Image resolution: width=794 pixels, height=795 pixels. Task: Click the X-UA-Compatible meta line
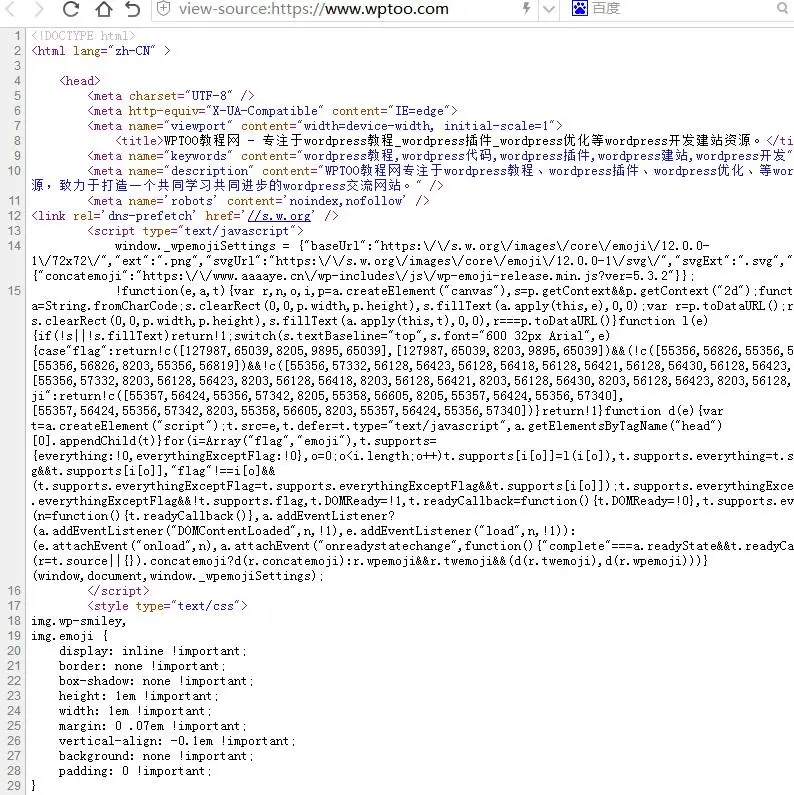pyautogui.click(x=272, y=111)
